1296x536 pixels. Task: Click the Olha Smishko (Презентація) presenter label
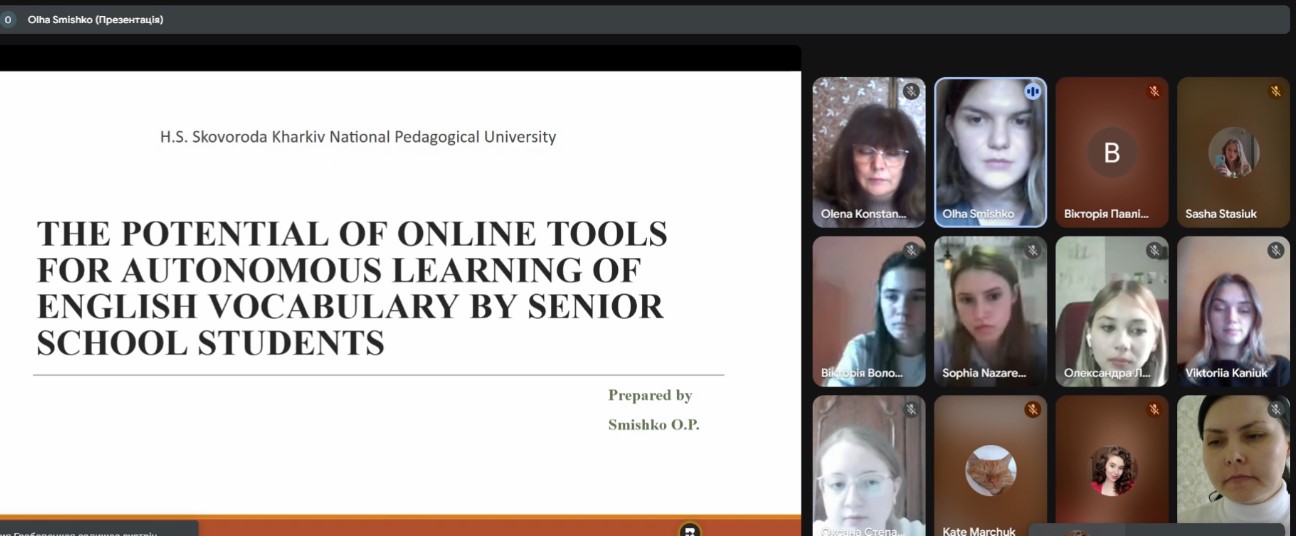[x=95, y=19]
